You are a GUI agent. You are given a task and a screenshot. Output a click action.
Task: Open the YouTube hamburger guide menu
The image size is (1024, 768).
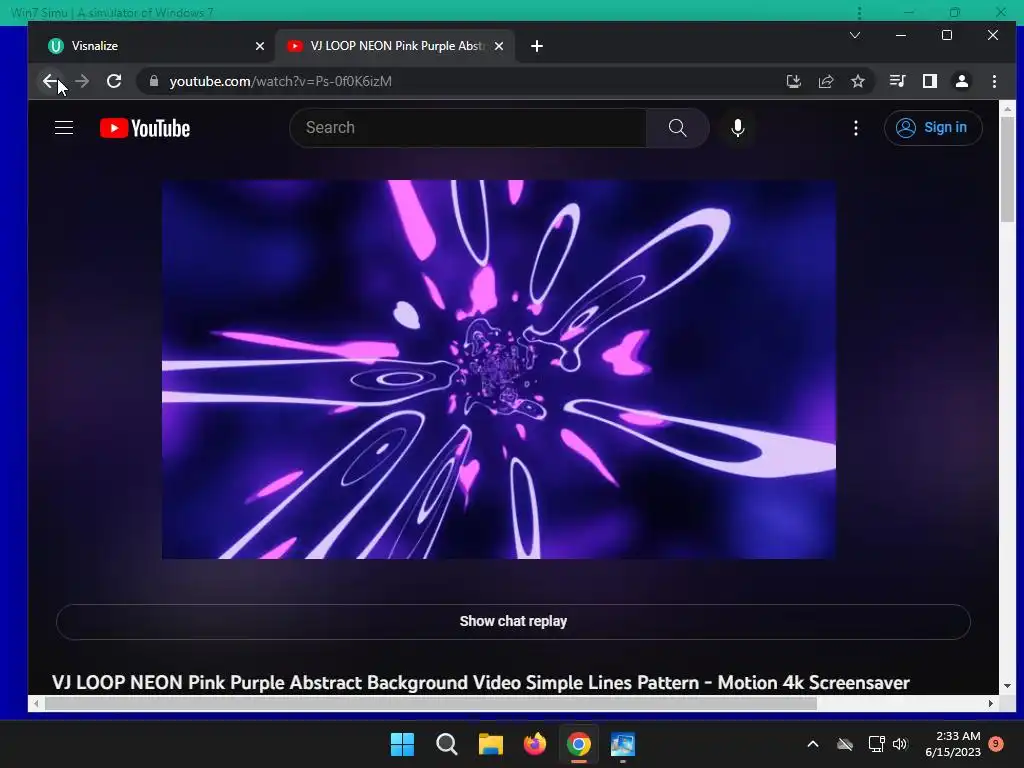pyautogui.click(x=63, y=127)
